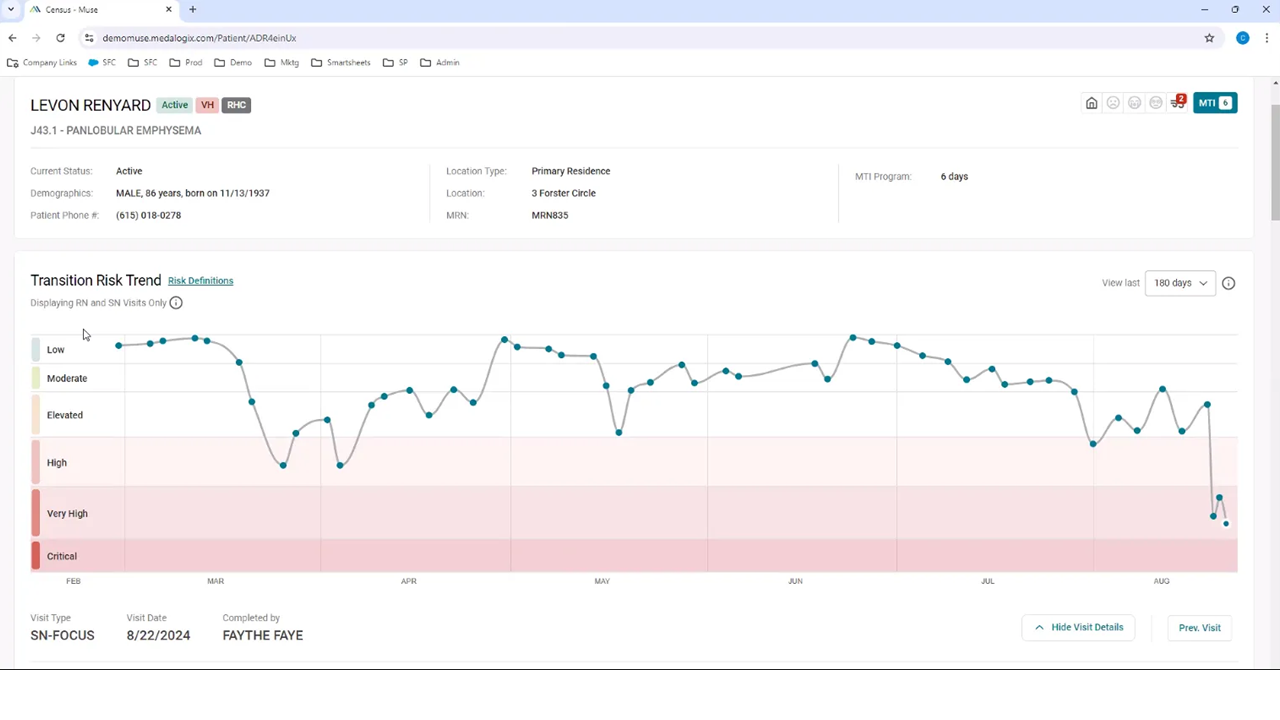Open a new browser tab
Viewport: 1280px width, 720px height.
click(193, 10)
